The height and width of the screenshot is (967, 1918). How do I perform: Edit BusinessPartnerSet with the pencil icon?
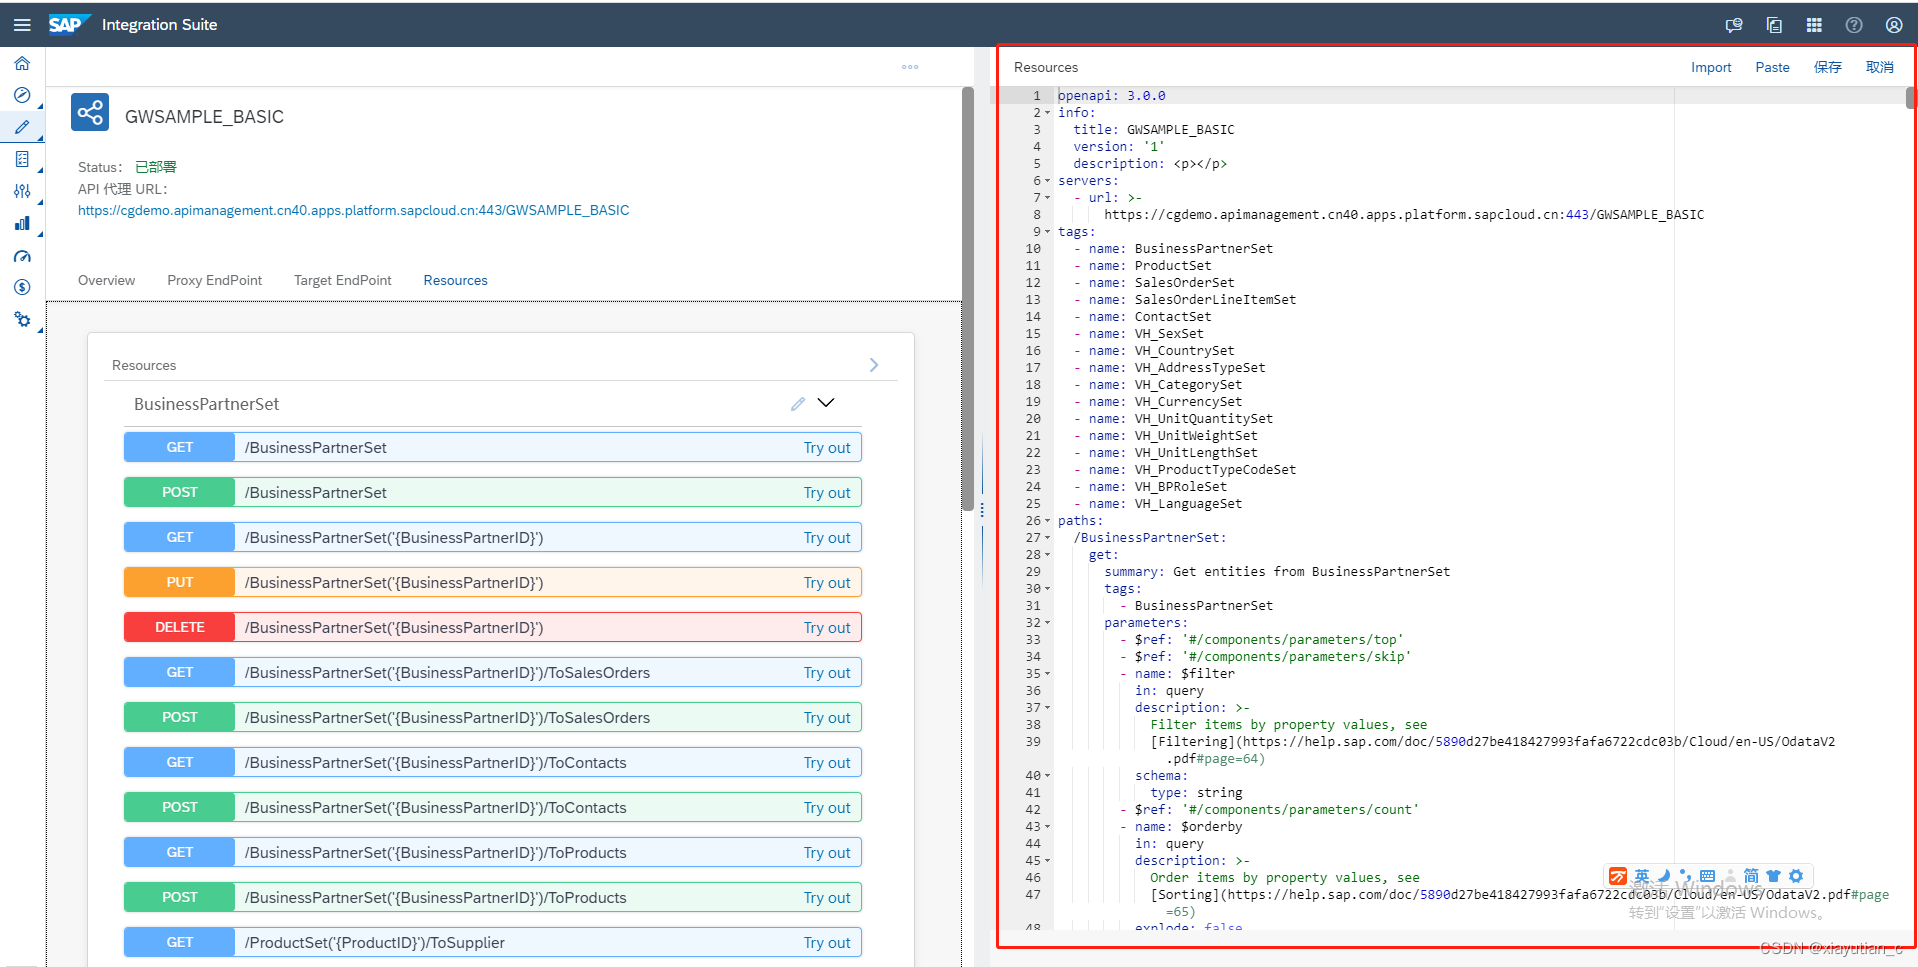click(x=798, y=404)
